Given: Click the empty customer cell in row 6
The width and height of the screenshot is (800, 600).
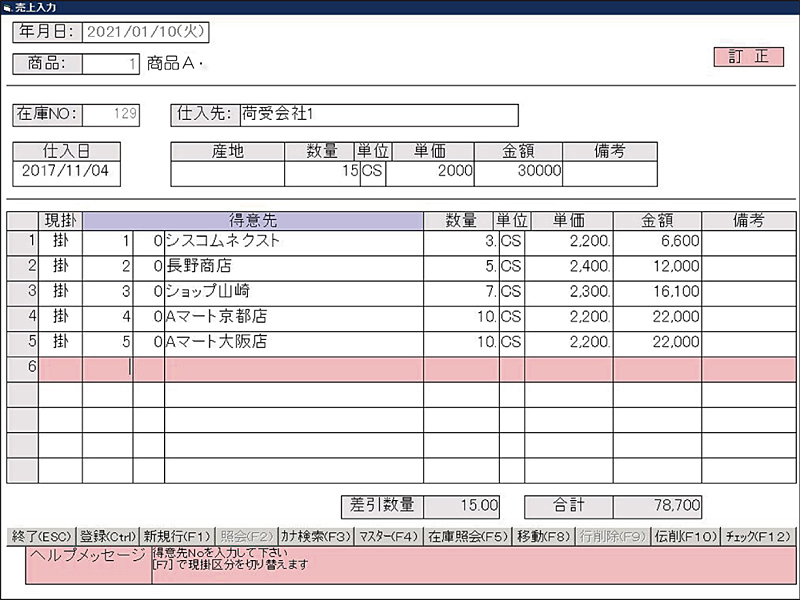Looking at the screenshot, I should coord(293,368).
